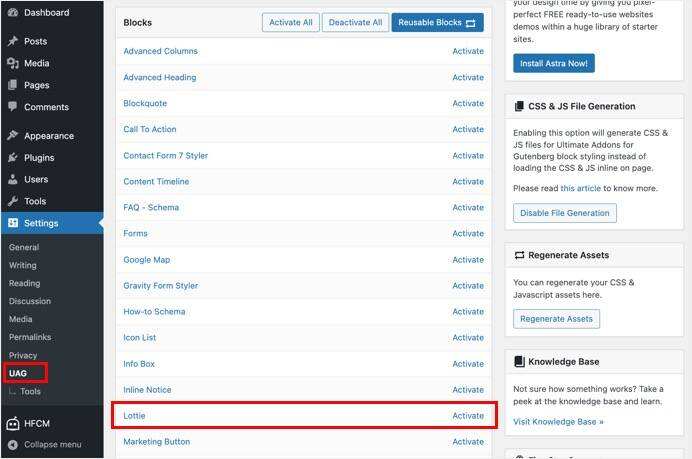Click the Settings sliders icon
Screen dimensions: 692x459
pos(13,223)
